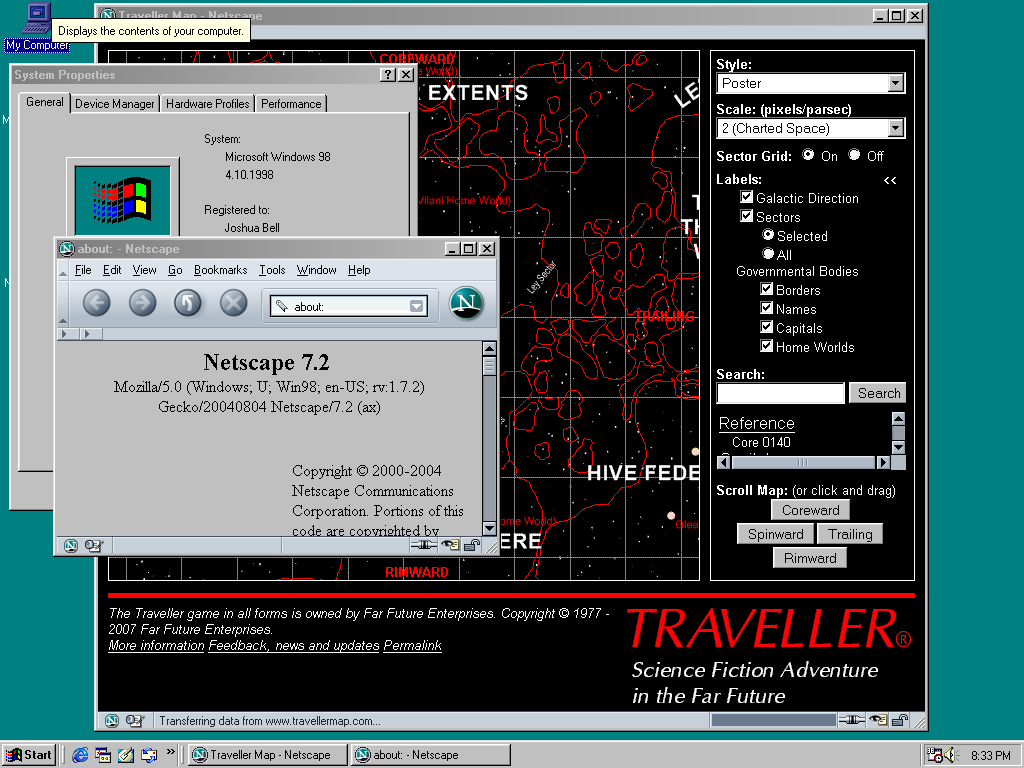Click Composer icon in Traveller Map status bar
The width and height of the screenshot is (1024, 768).
pos(135,720)
